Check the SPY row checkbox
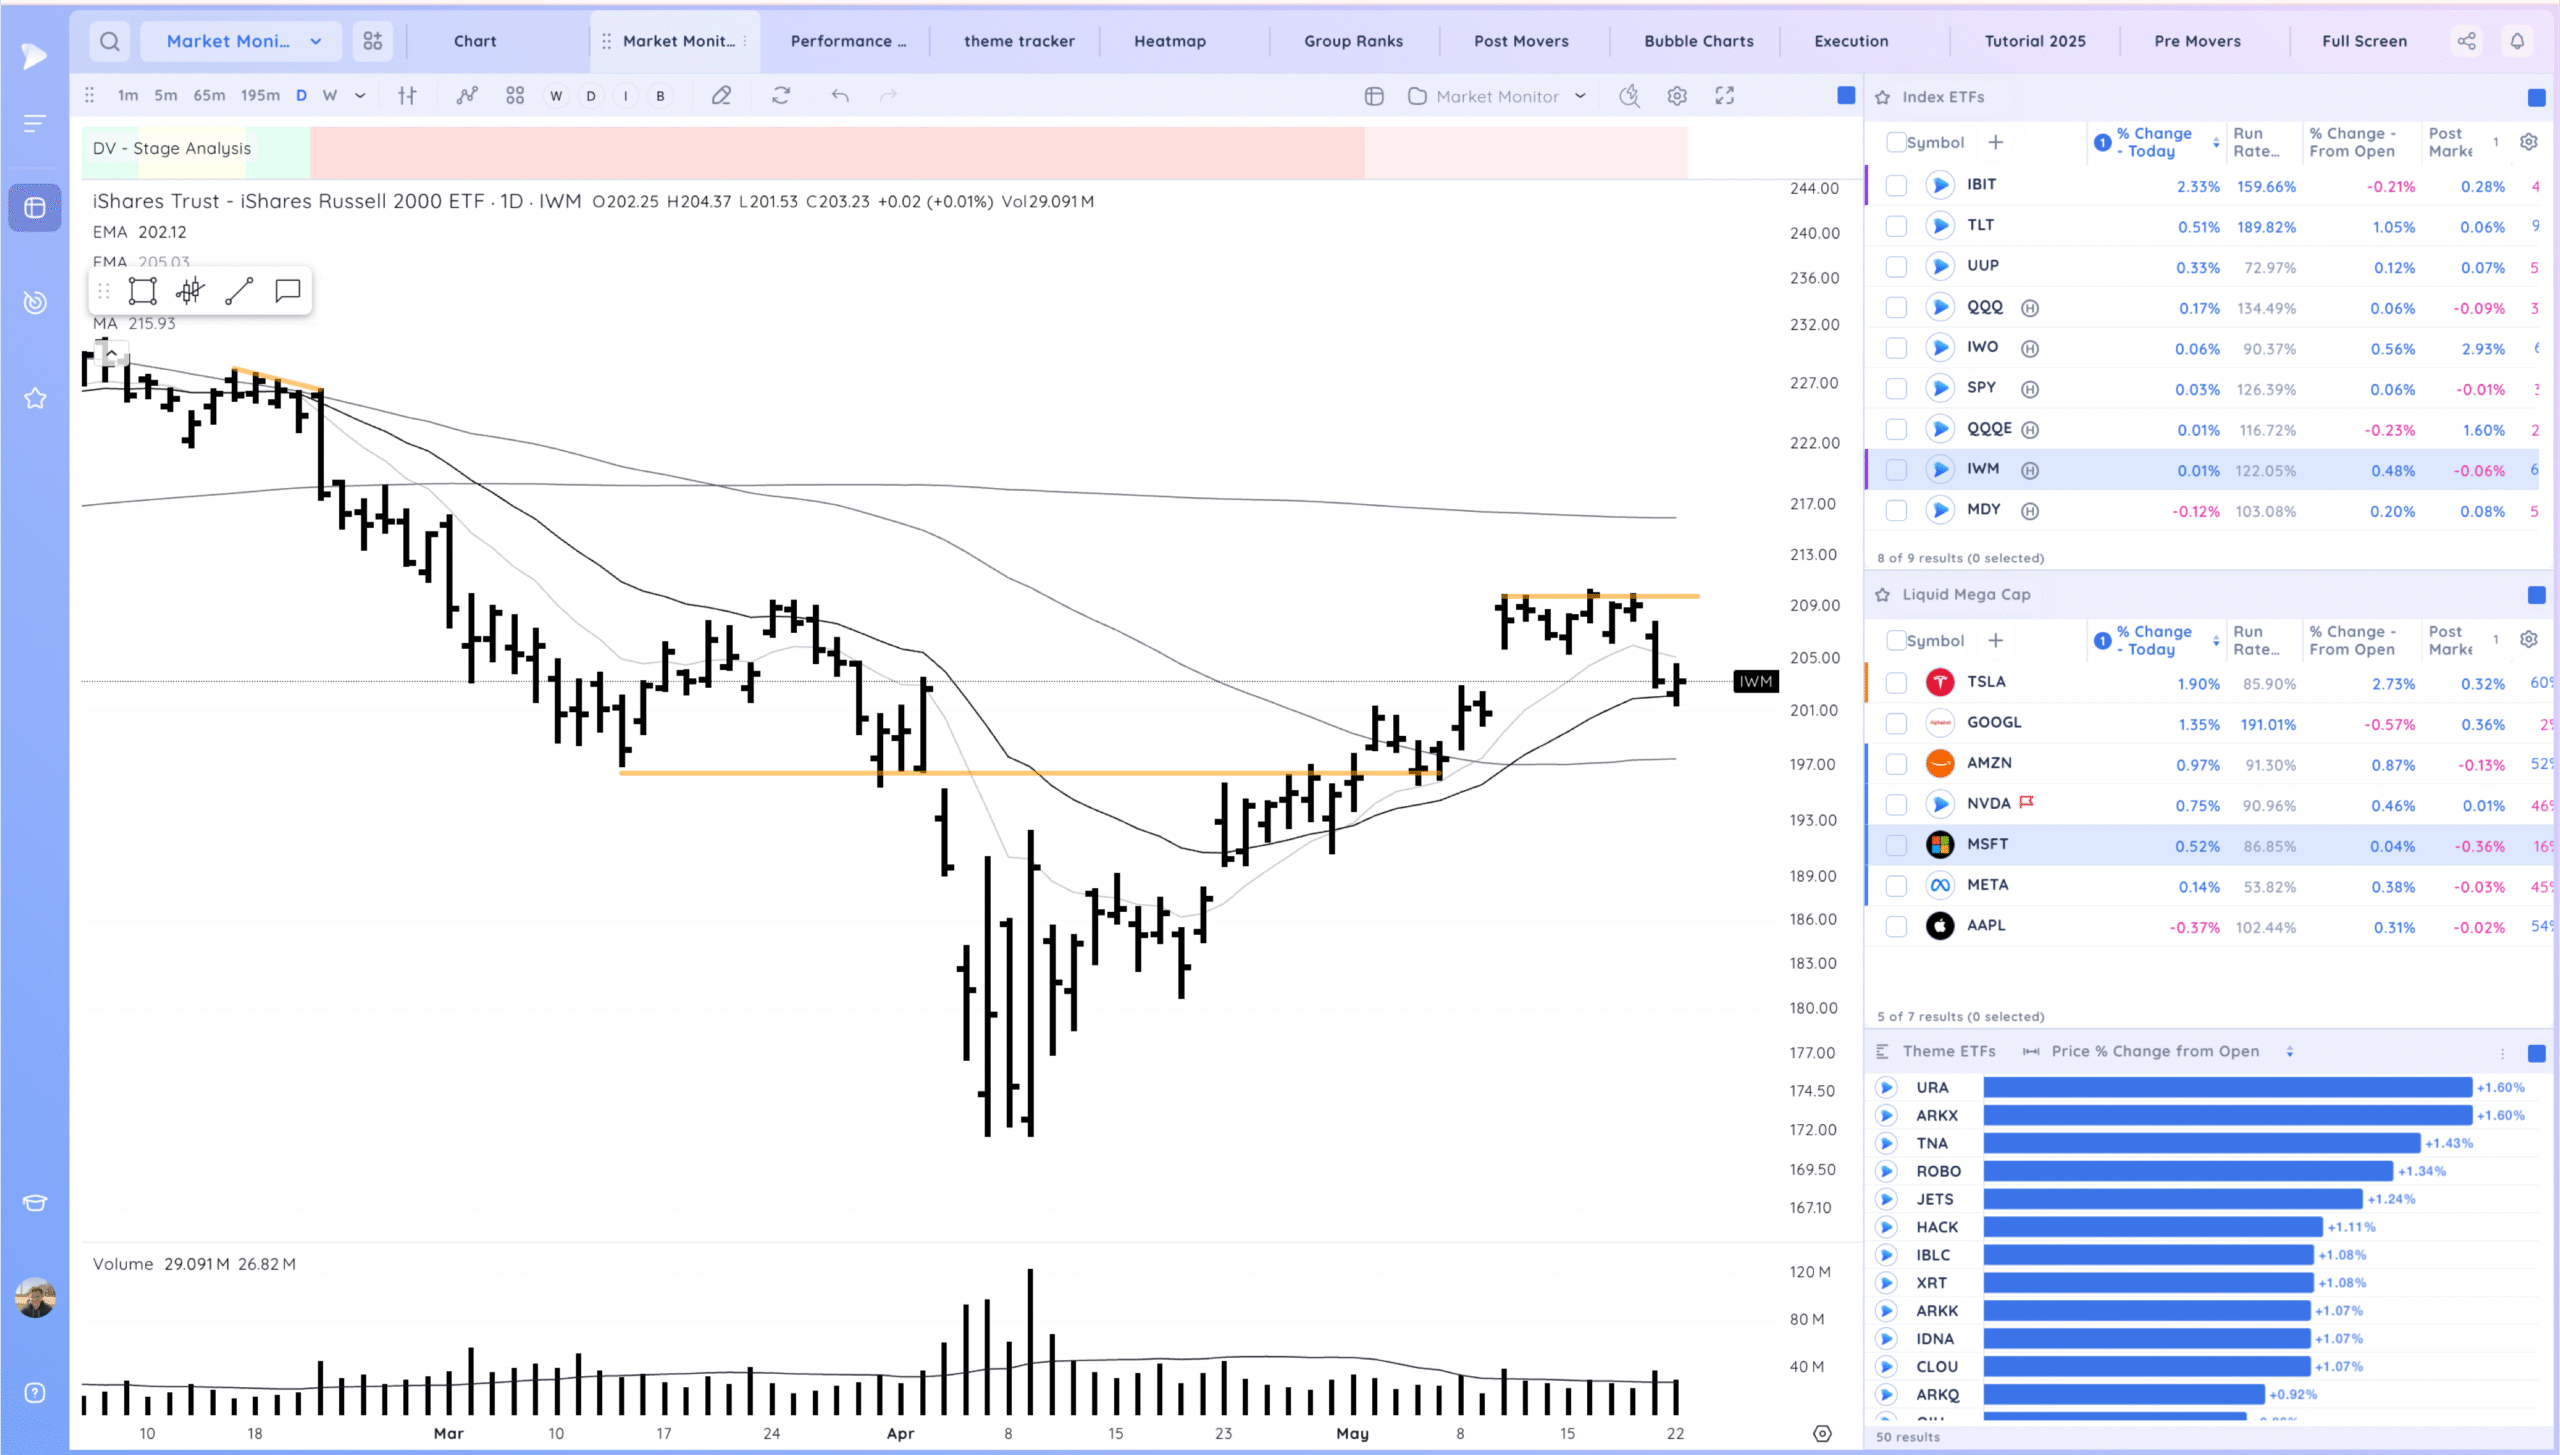This screenshot has height=1455, width=2560. pyautogui.click(x=1896, y=389)
